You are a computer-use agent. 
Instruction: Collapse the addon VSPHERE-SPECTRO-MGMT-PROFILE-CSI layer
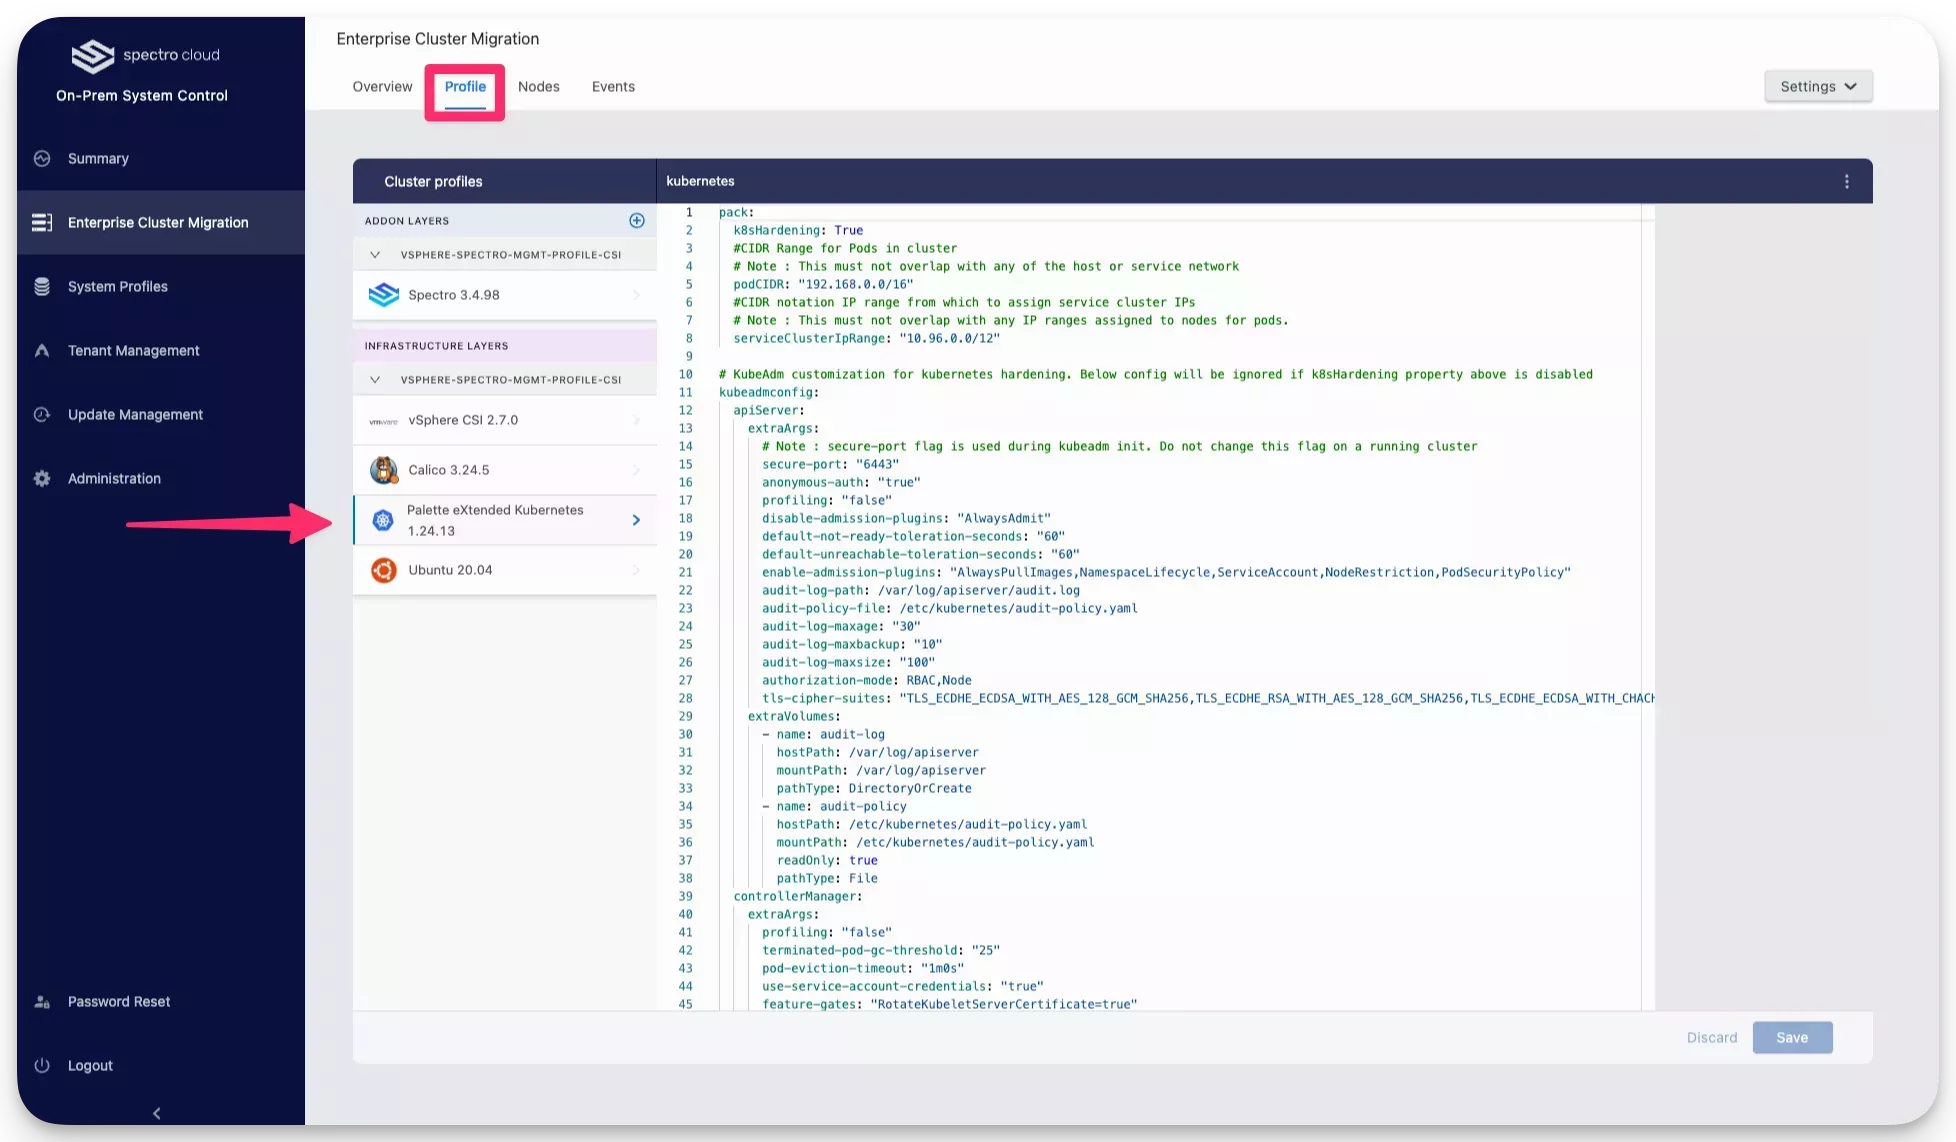point(375,254)
